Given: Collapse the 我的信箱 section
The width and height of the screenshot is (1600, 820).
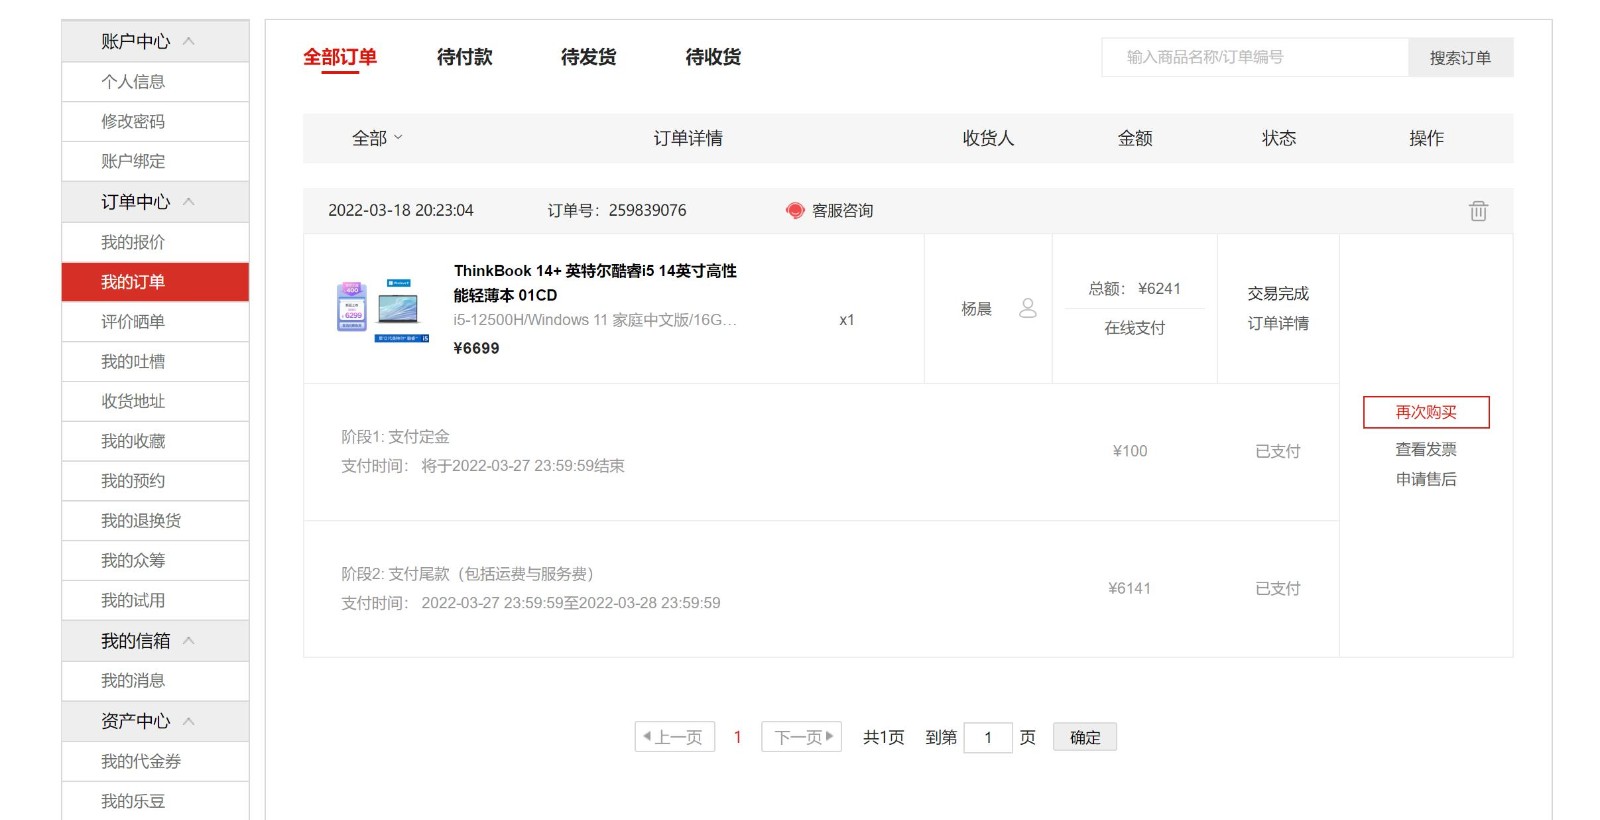Looking at the screenshot, I should coord(189,641).
